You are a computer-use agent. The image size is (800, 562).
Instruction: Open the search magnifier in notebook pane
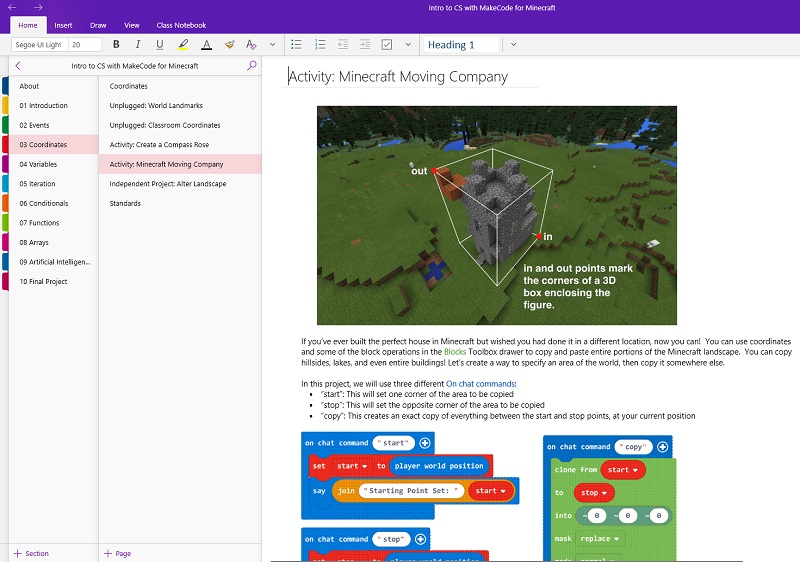pos(252,65)
